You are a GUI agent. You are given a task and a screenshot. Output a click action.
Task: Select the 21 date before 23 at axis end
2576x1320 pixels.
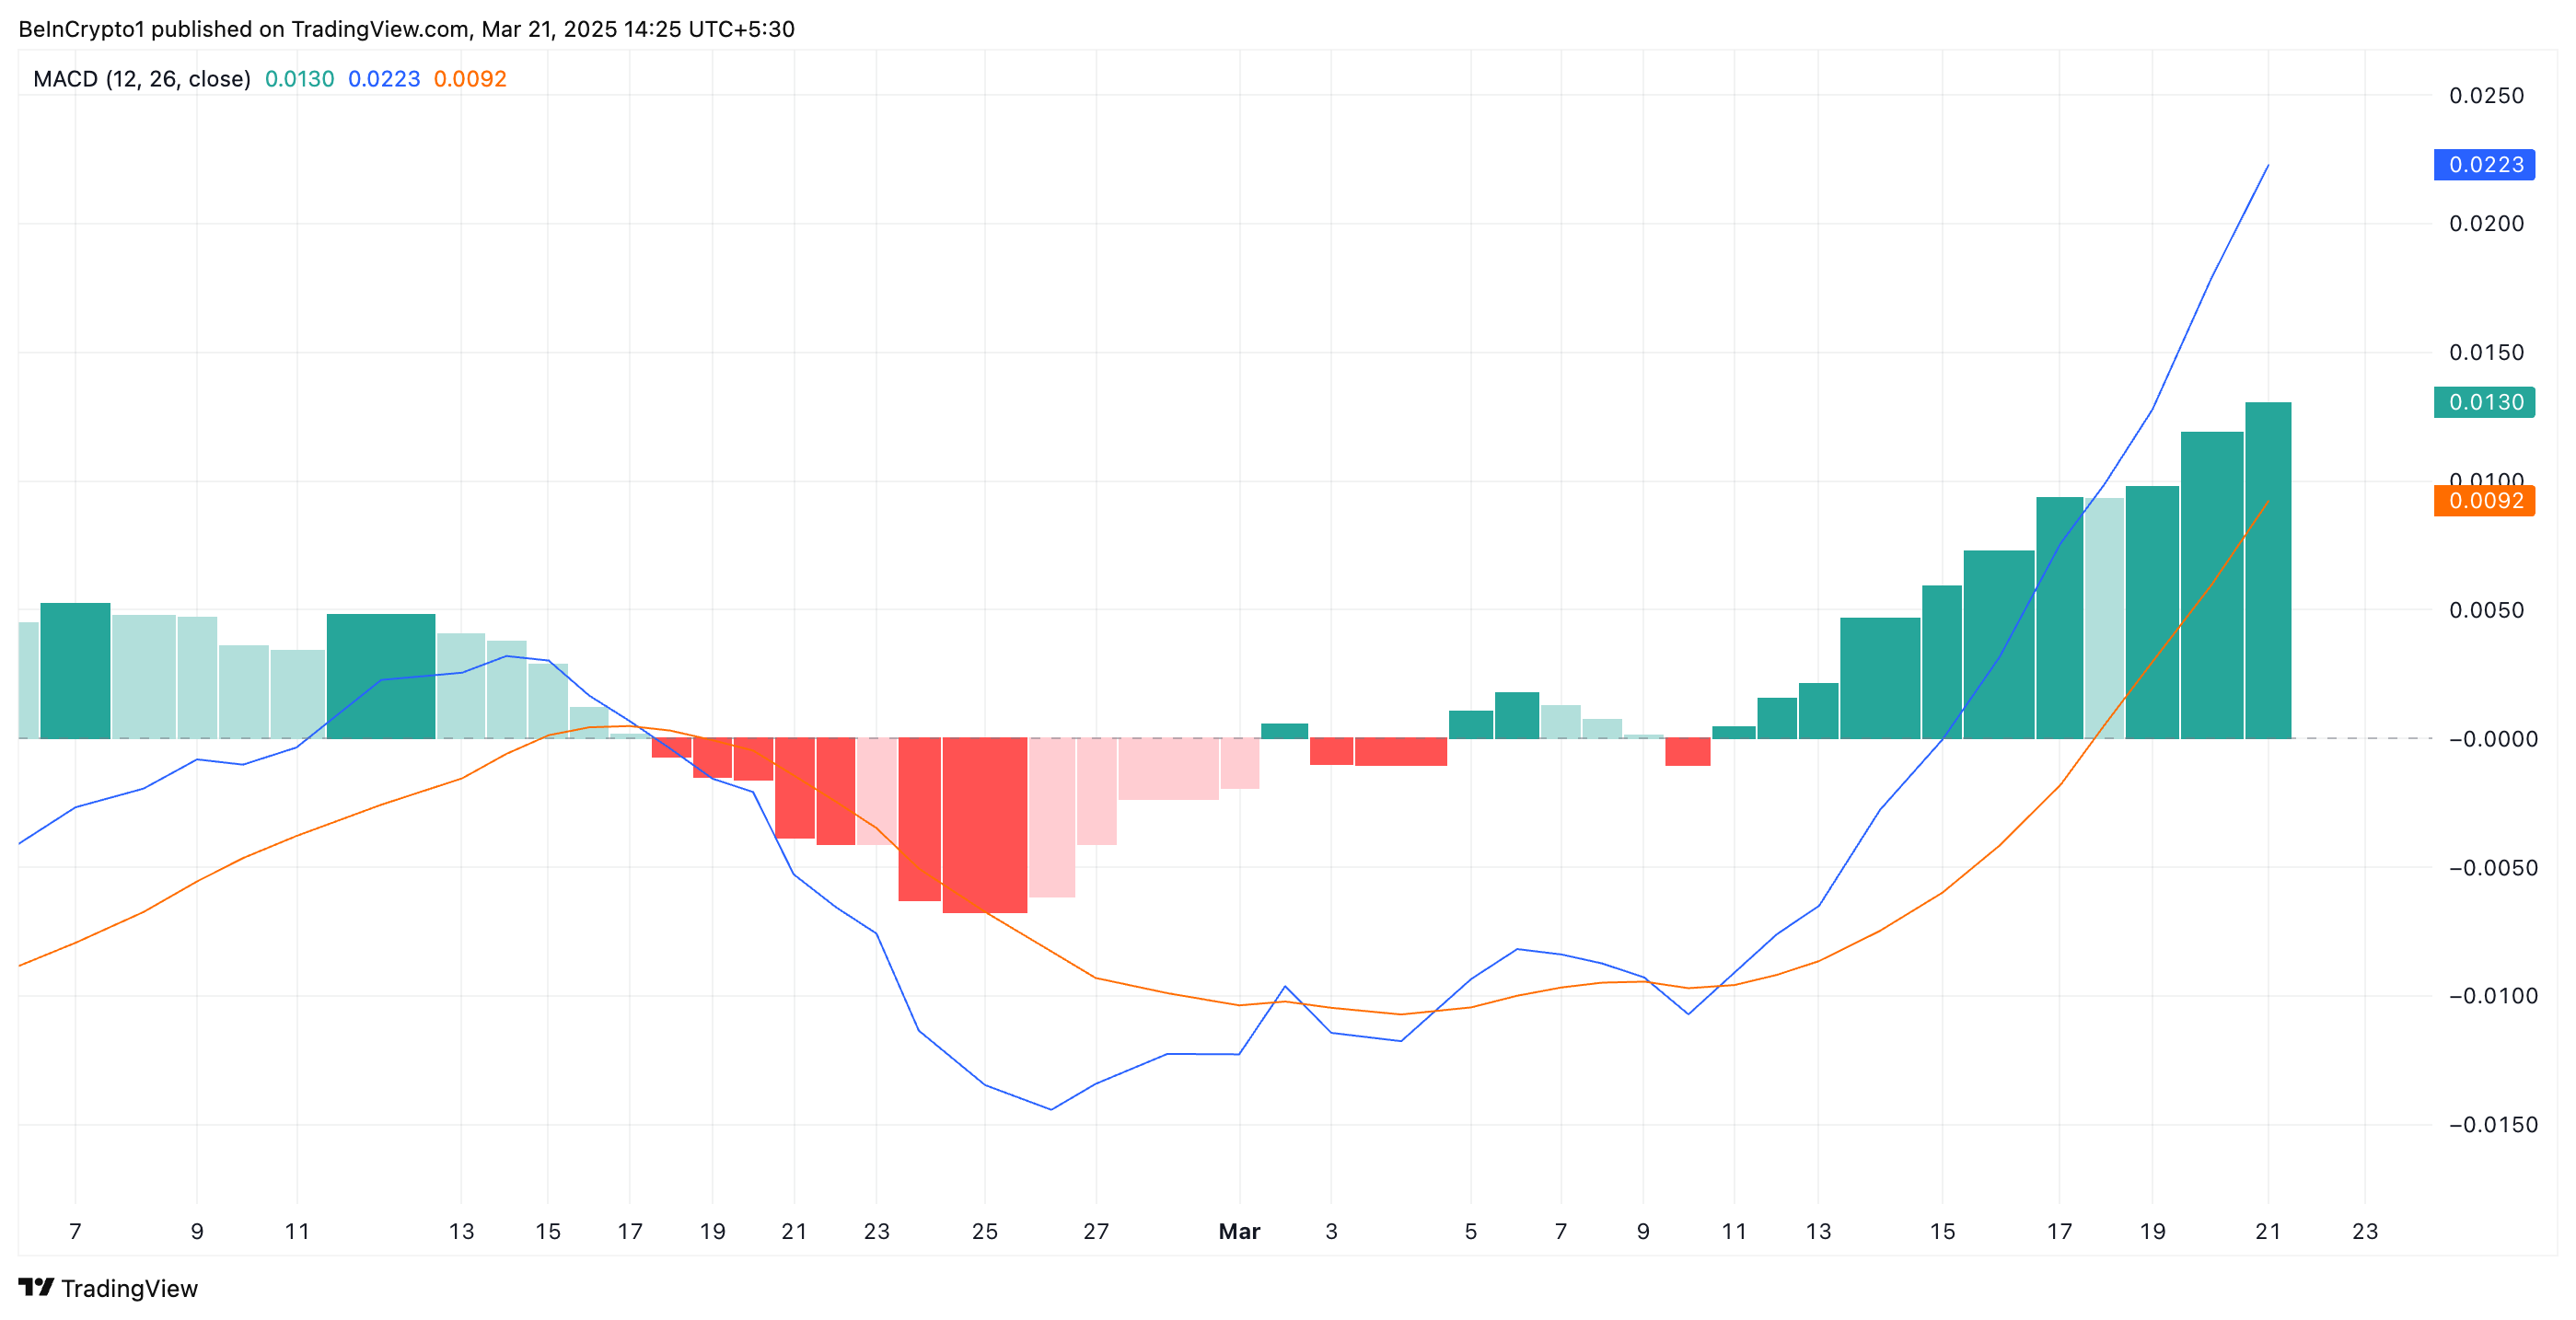[2268, 1231]
